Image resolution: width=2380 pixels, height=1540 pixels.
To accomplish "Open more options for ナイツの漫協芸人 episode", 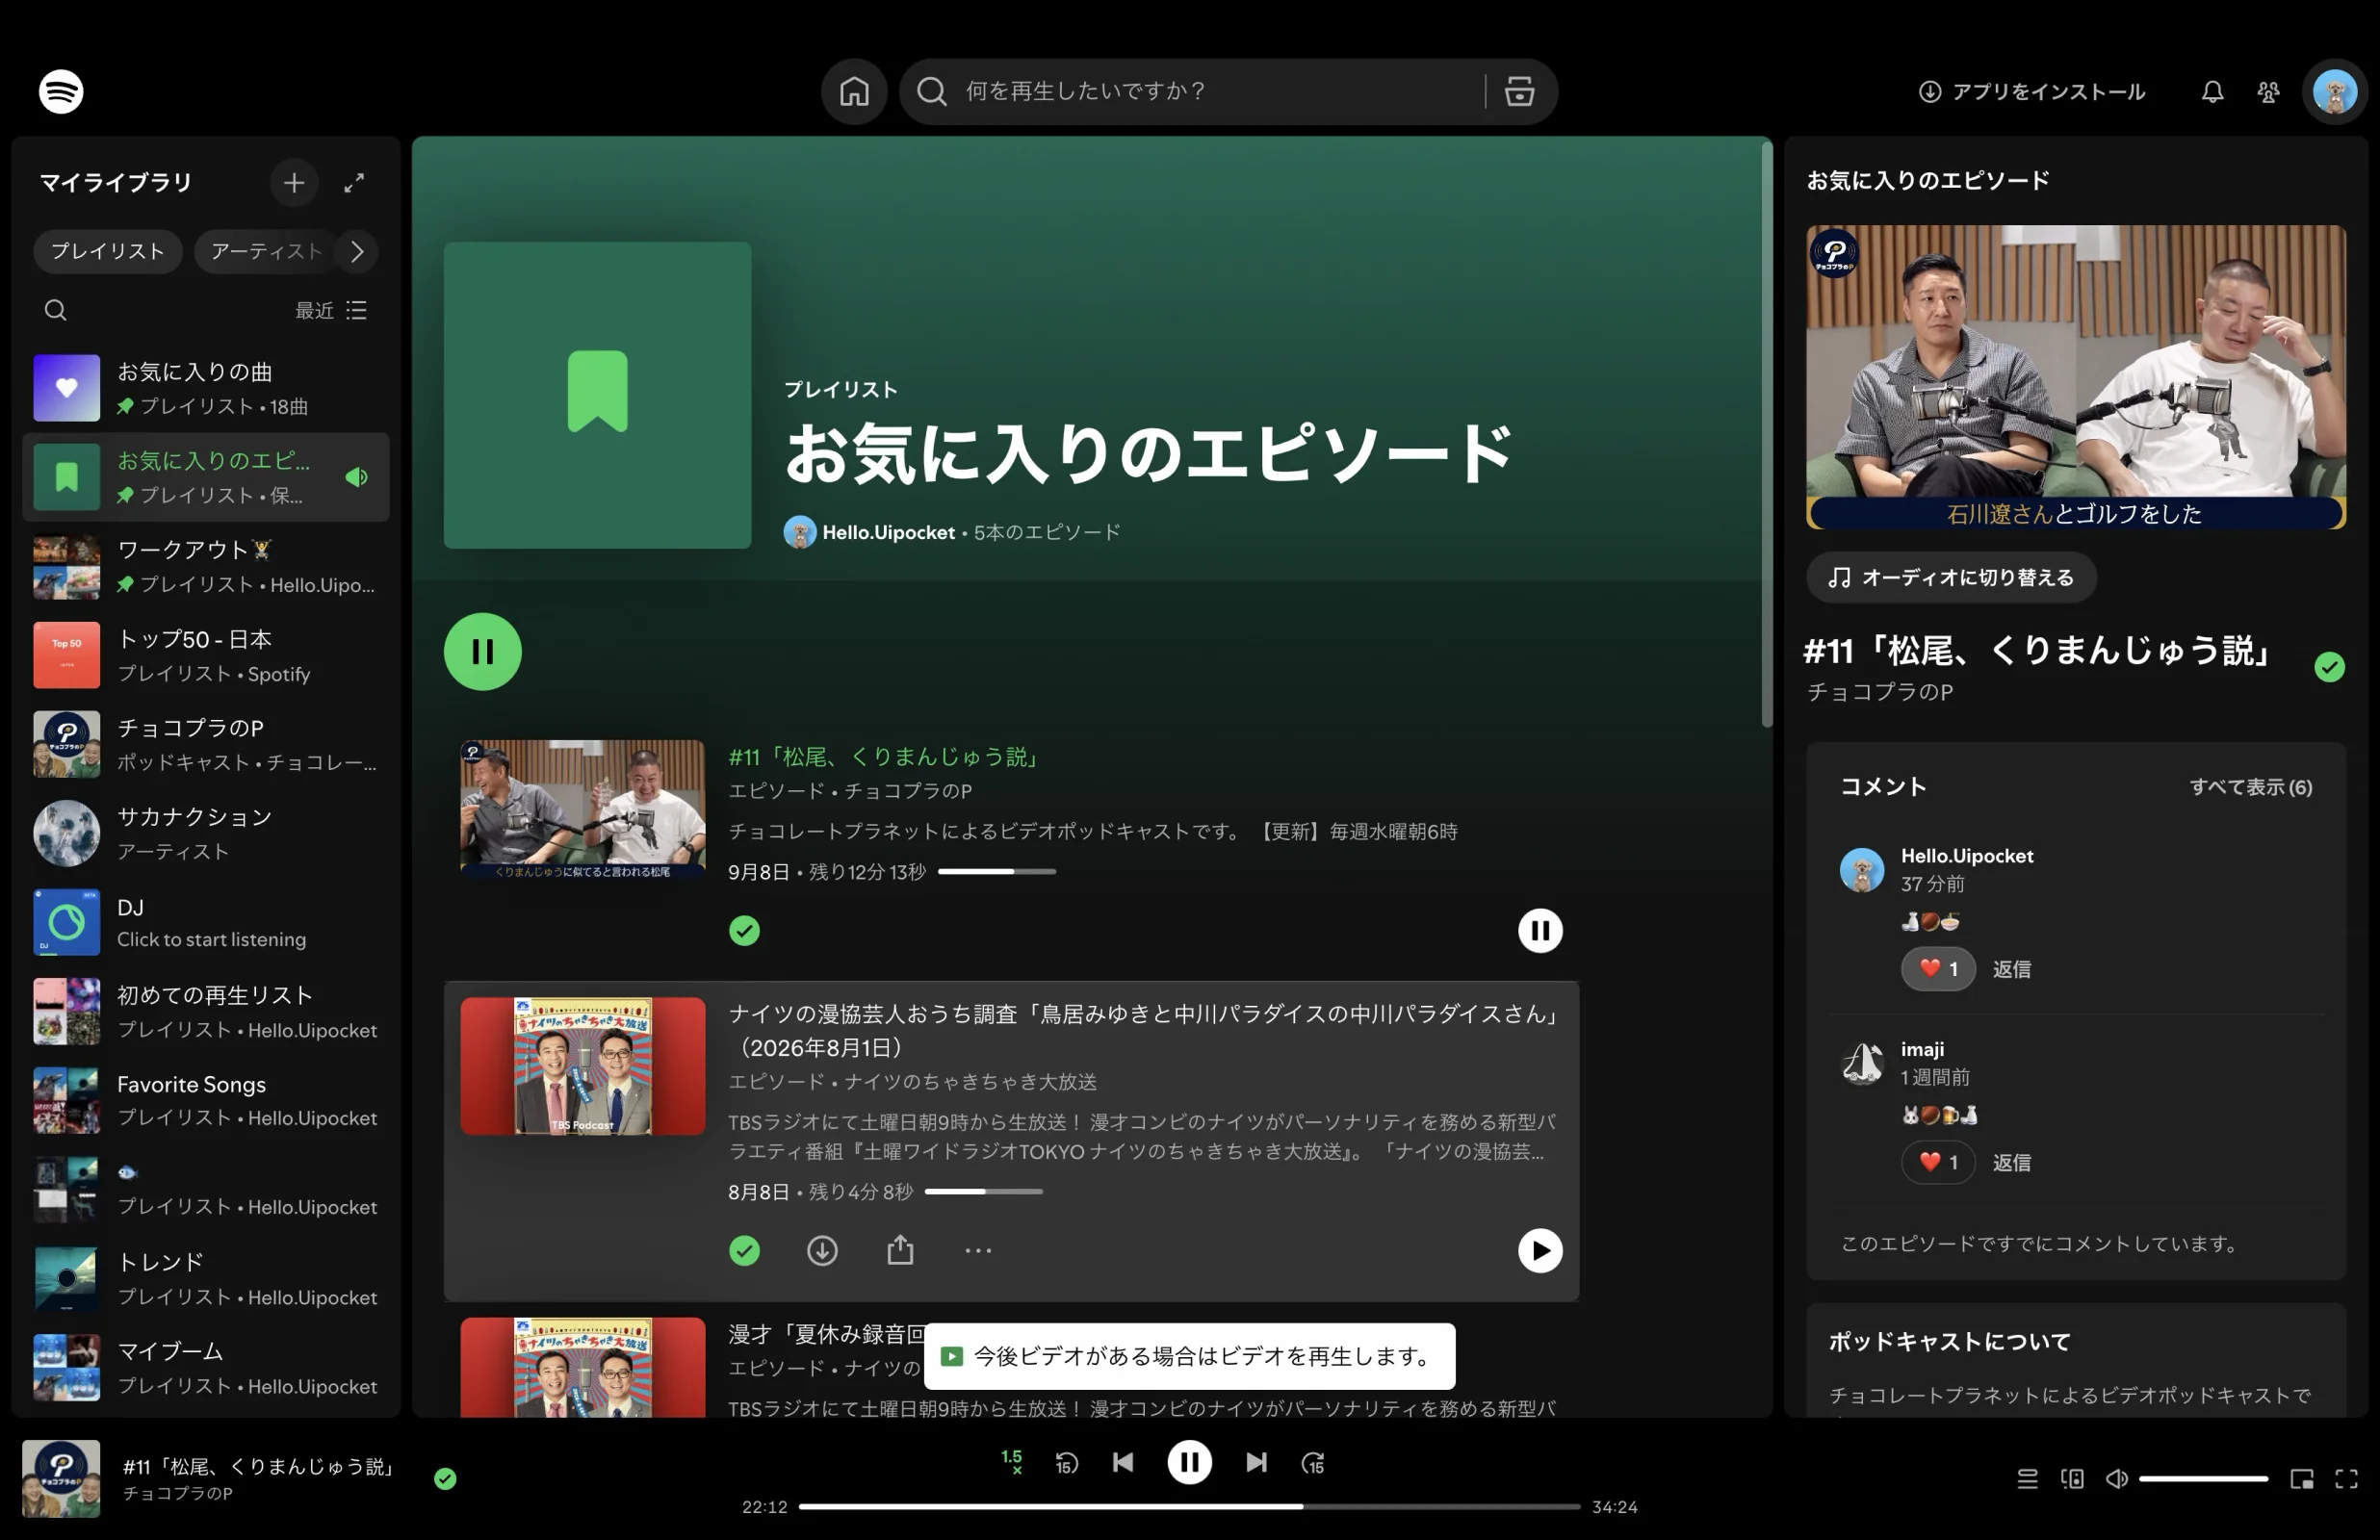I will tap(978, 1250).
